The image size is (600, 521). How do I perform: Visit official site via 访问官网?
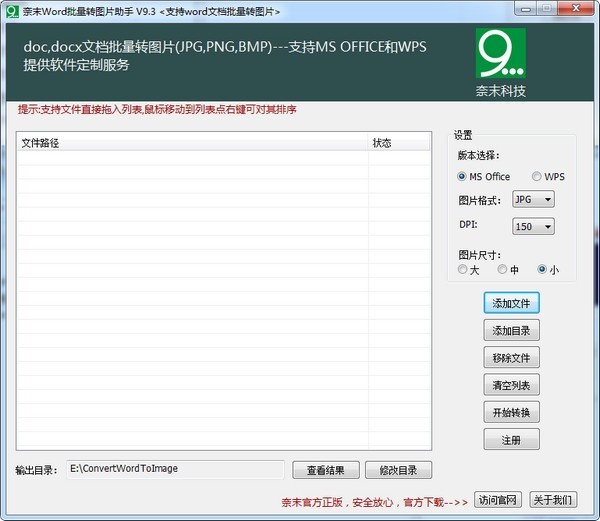(x=498, y=500)
